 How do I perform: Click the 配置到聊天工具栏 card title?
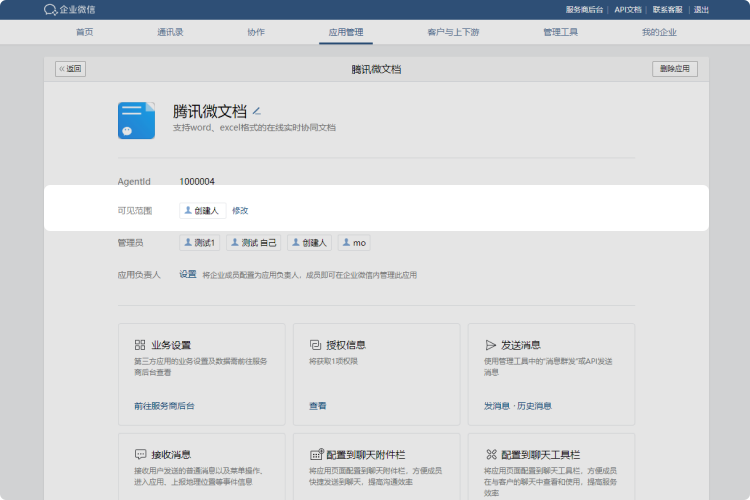tap(540, 454)
